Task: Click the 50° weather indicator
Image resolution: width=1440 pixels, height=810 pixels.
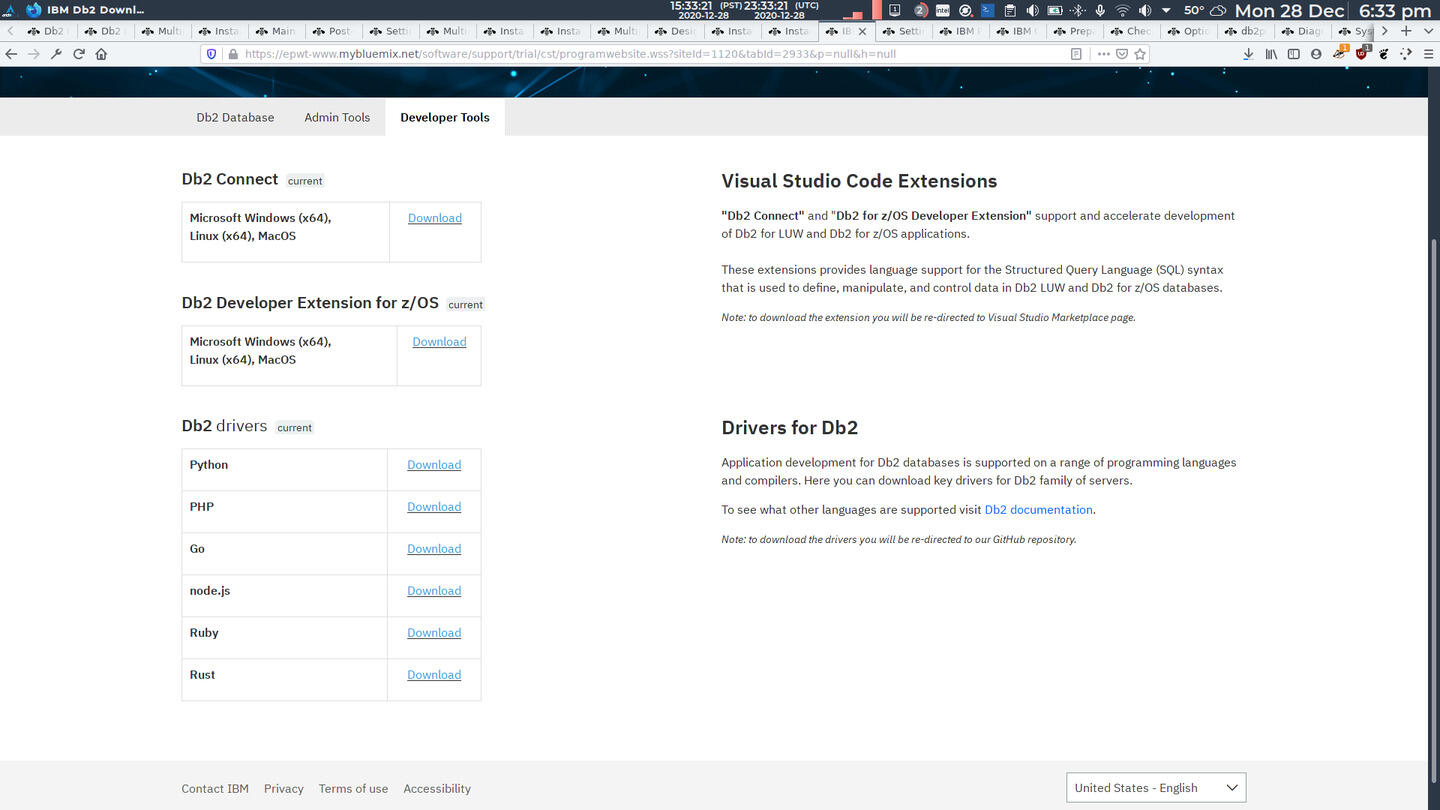Action: coord(1204,11)
